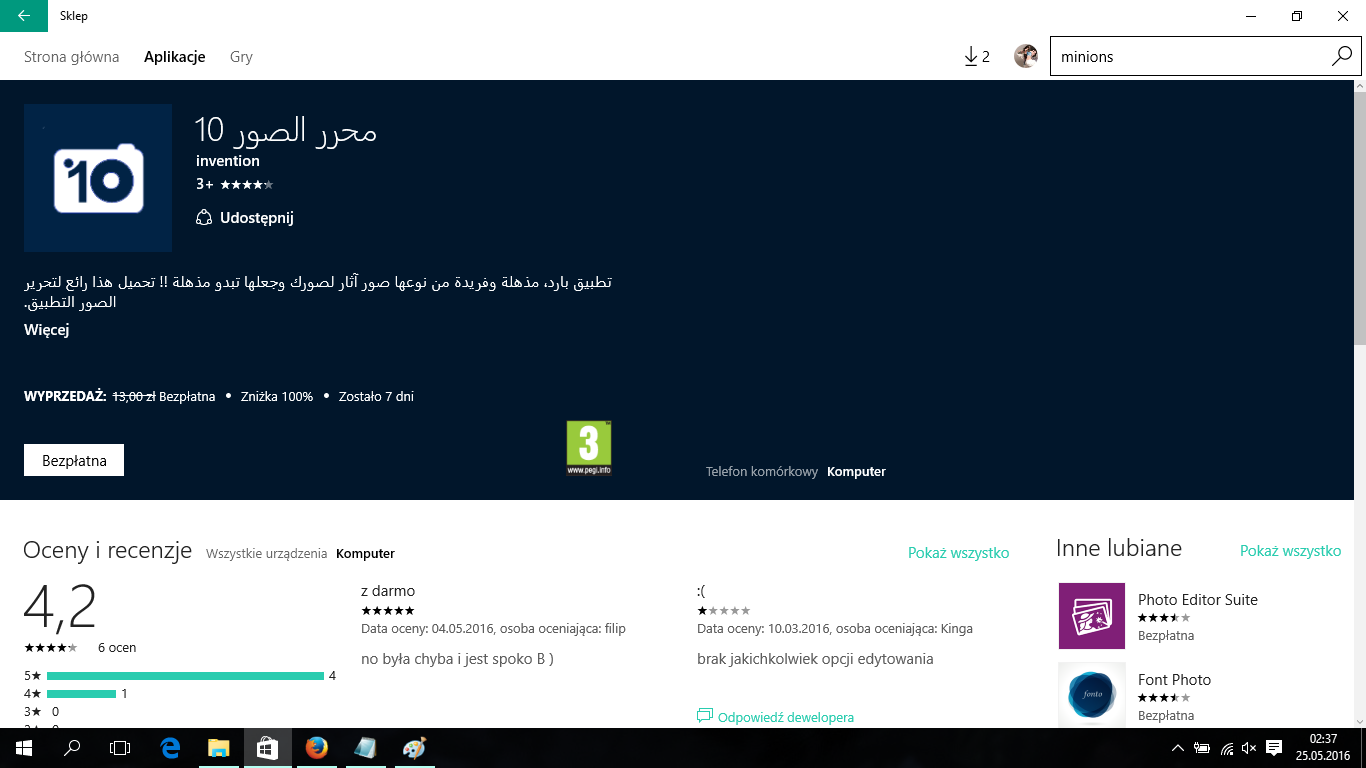
Task: Launch Firefox from the taskbar
Action: coord(316,748)
